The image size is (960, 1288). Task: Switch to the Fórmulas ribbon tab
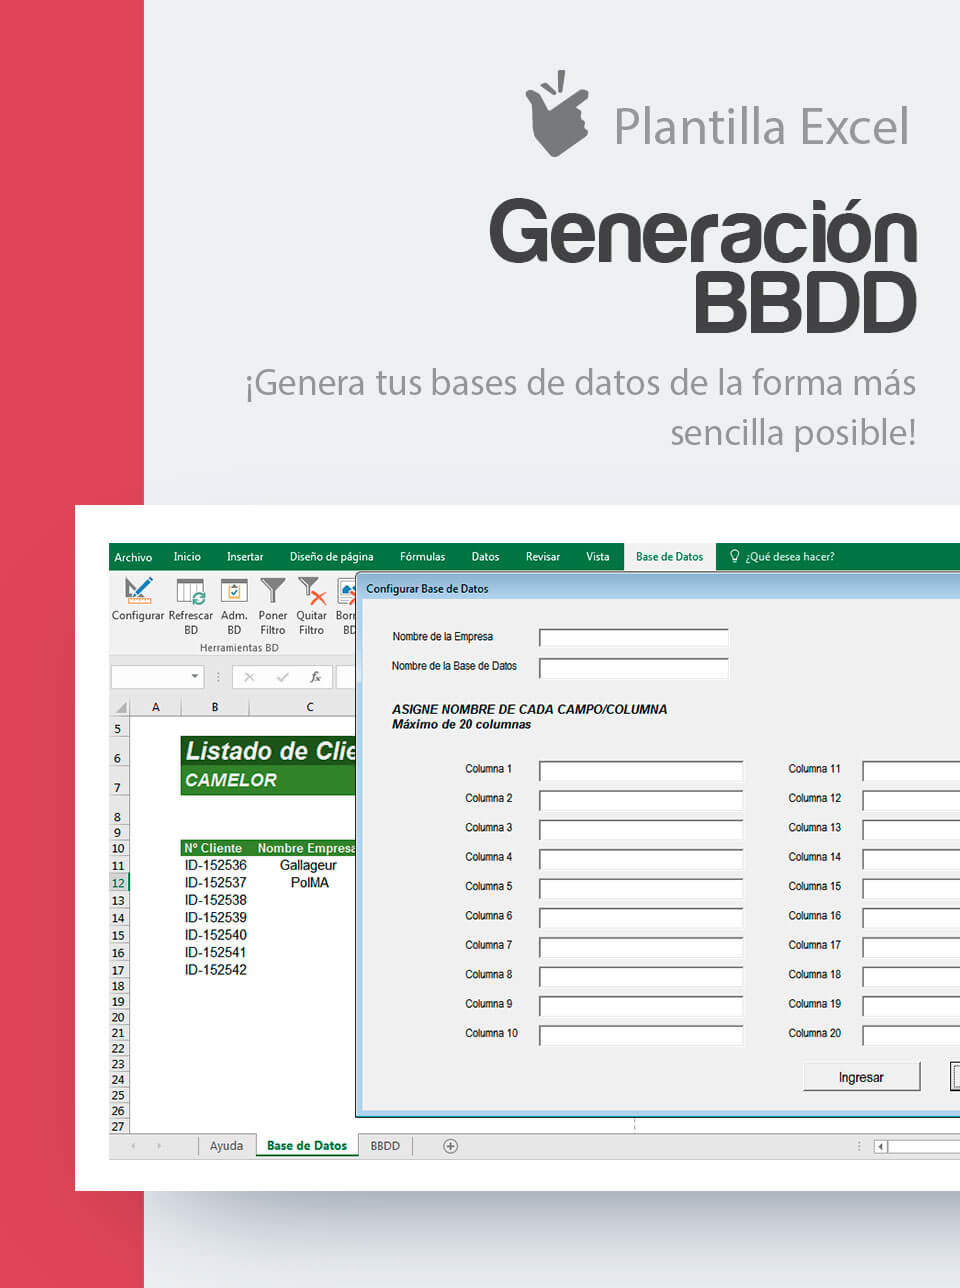(423, 557)
